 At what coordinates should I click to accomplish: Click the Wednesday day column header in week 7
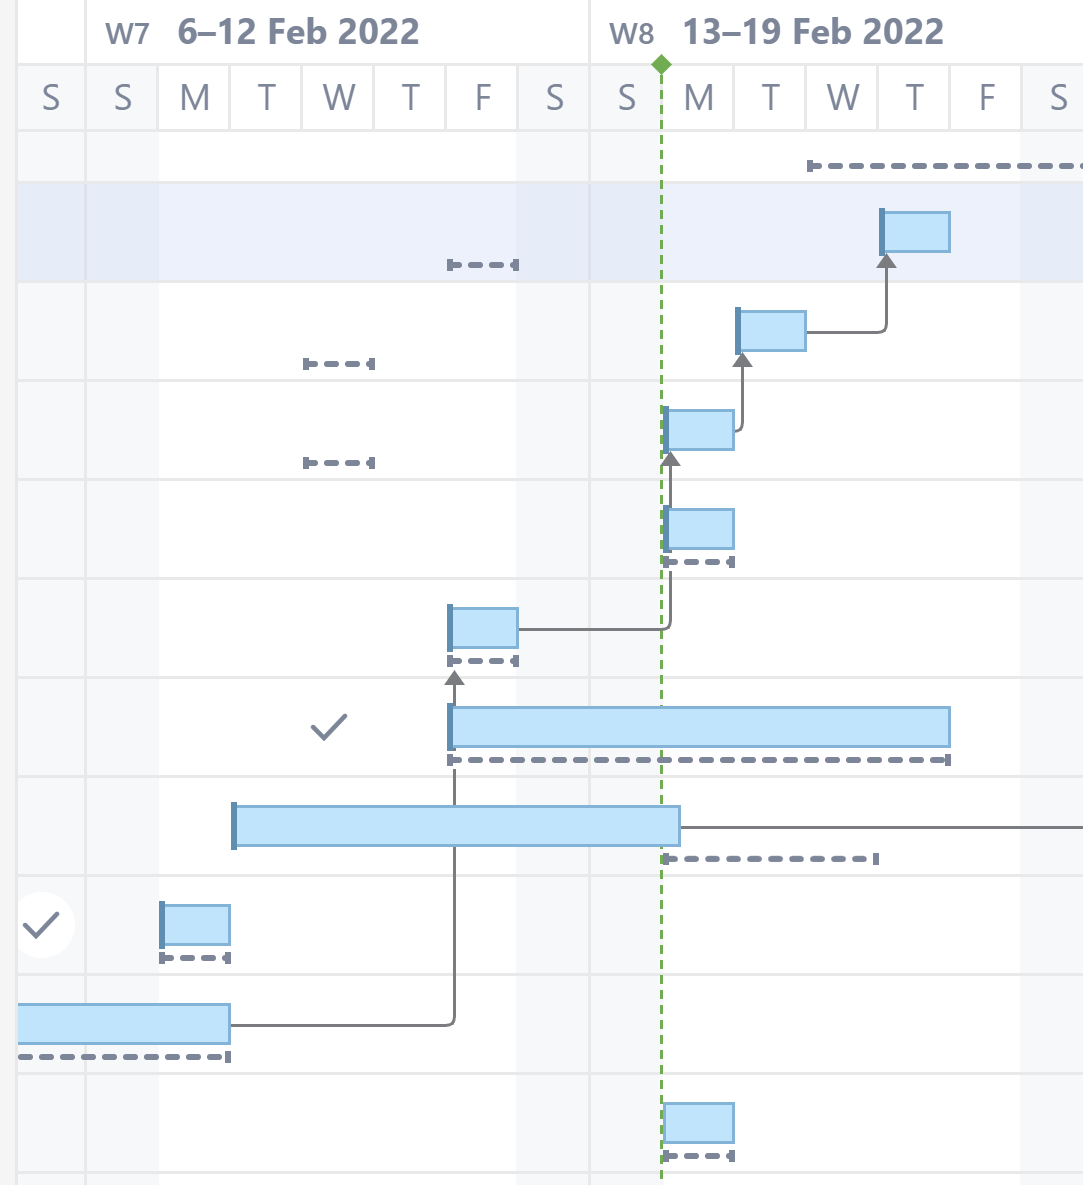338,97
